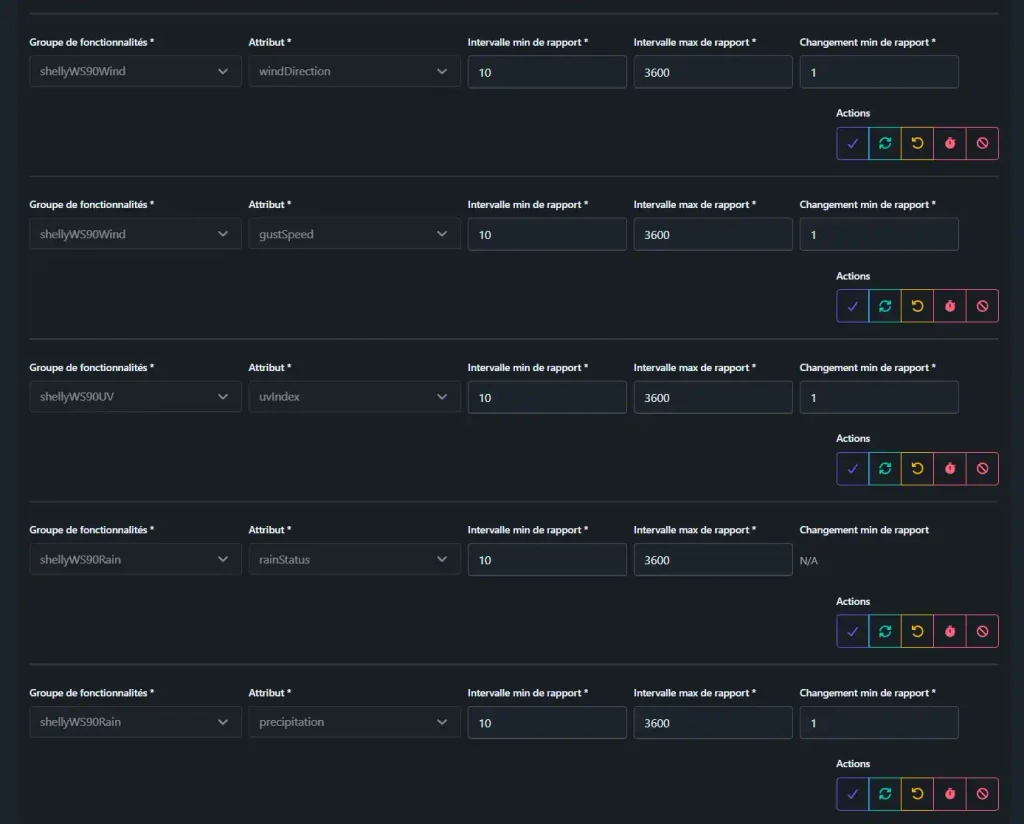Image resolution: width=1024 pixels, height=824 pixels.
Task: Expand the feature group dropdown beside gustSpeed
Action: coord(135,234)
